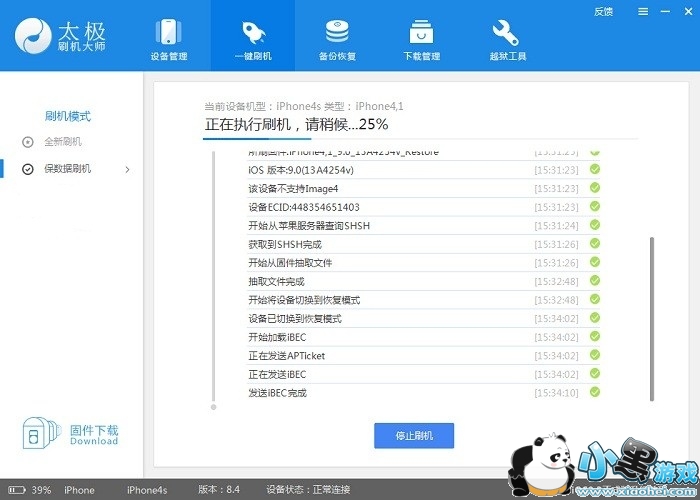Image resolution: width=700 pixels, height=500 pixels.
Task: Click the 刷机模式 sidebar heading
Action: [x=67, y=116]
